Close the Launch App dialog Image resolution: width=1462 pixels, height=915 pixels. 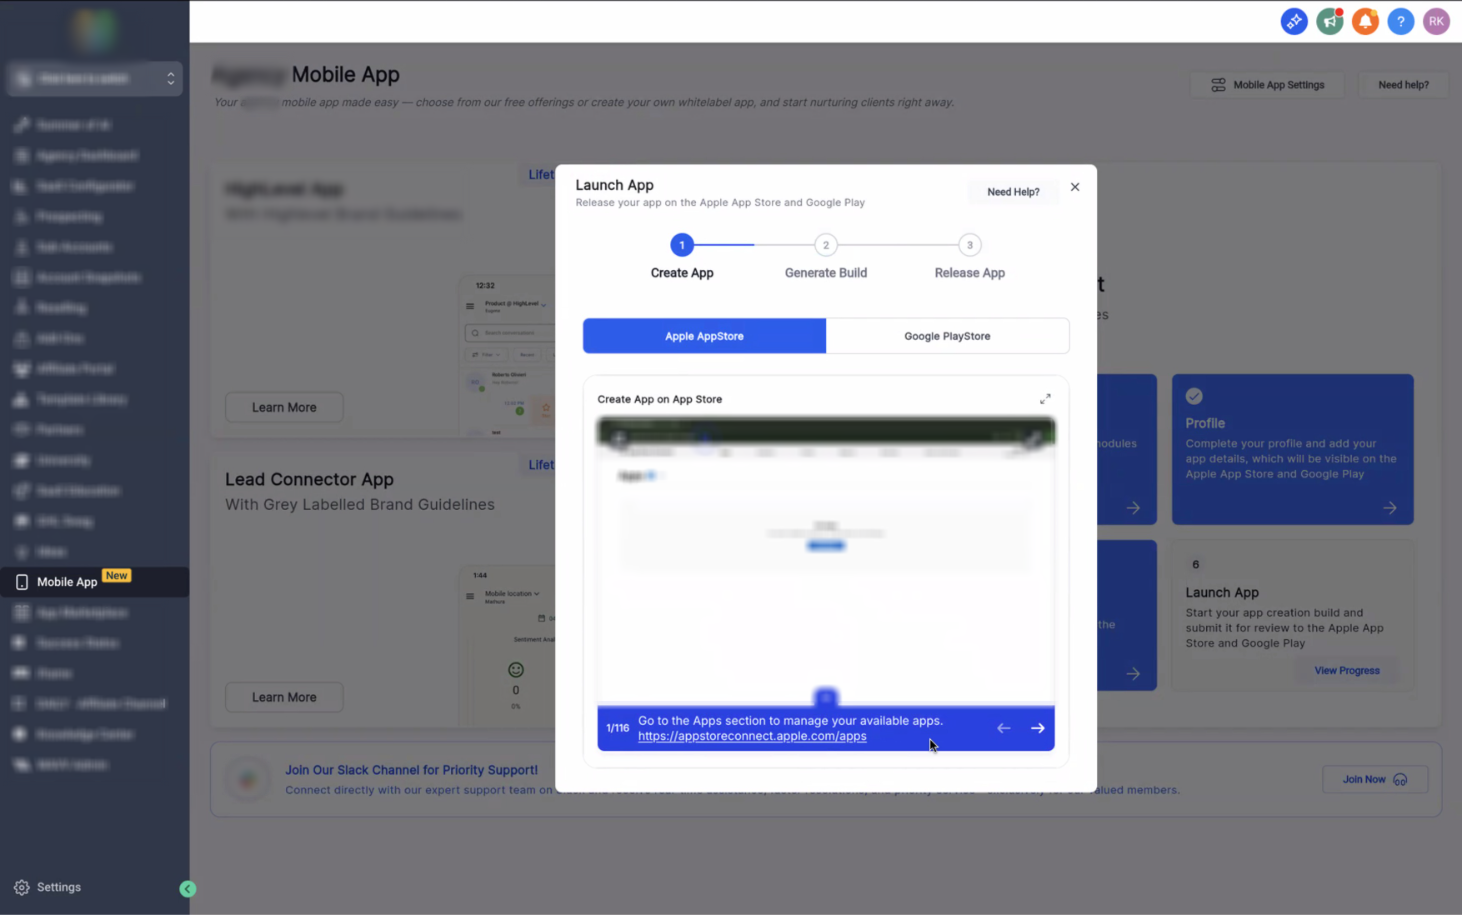[1075, 187]
